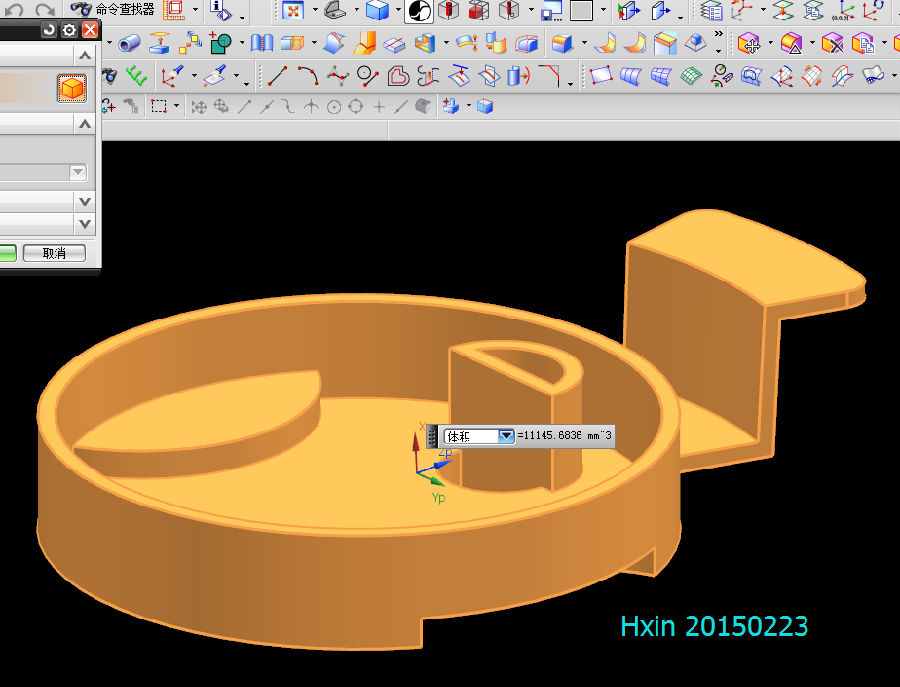The width and height of the screenshot is (900, 687).
Task: Open the 体积 measurement type dropdown
Action: point(506,436)
